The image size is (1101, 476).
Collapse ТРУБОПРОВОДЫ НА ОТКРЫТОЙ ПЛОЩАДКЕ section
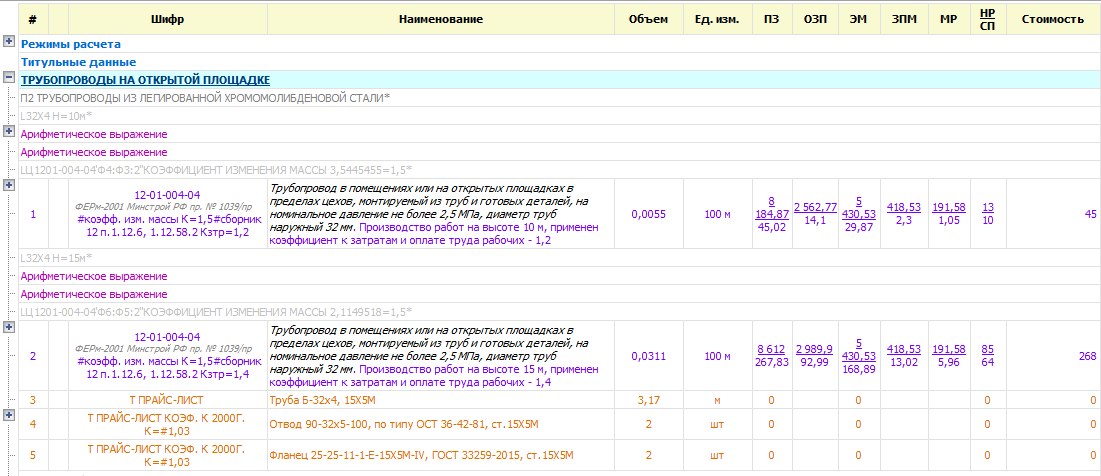point(9,79)
